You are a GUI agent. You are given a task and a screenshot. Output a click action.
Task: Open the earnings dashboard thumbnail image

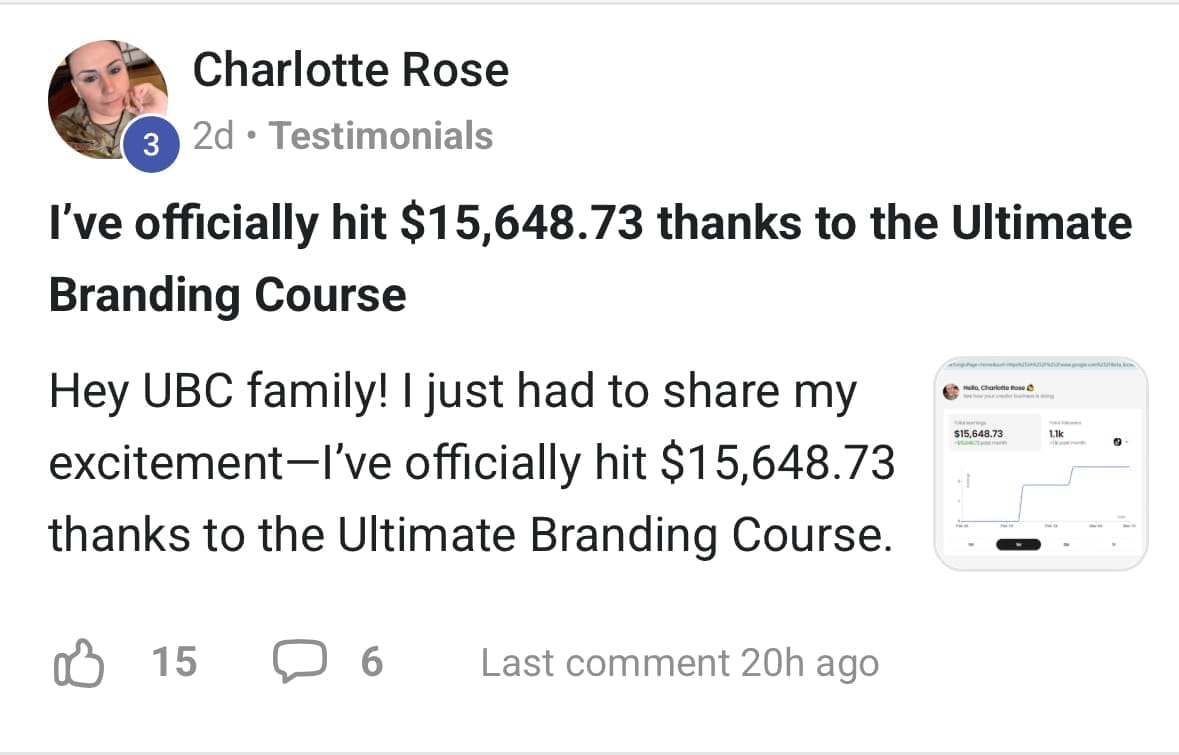tap(1040, 464)
